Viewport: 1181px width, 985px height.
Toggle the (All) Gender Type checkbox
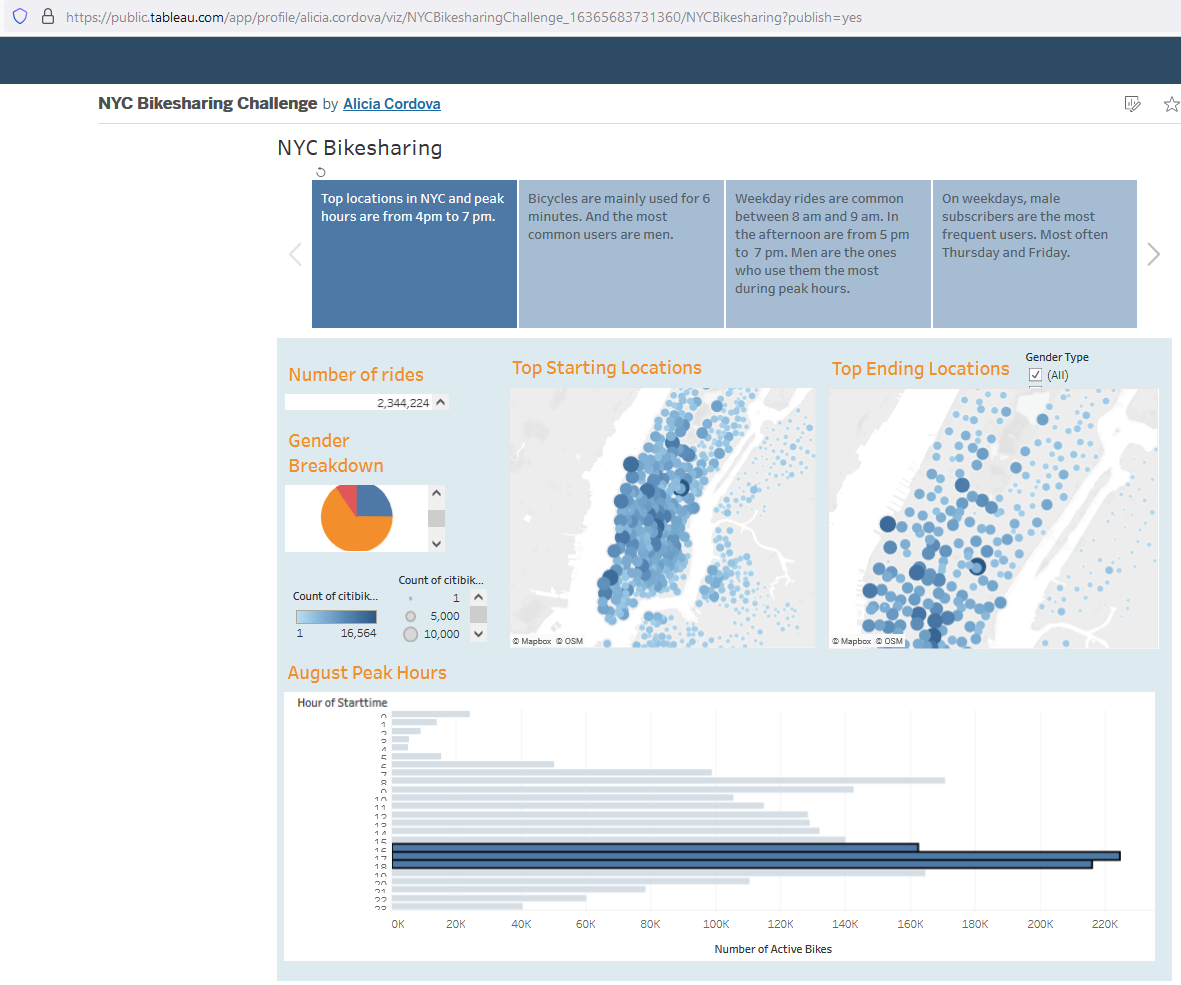click(x=1036, y=375)
